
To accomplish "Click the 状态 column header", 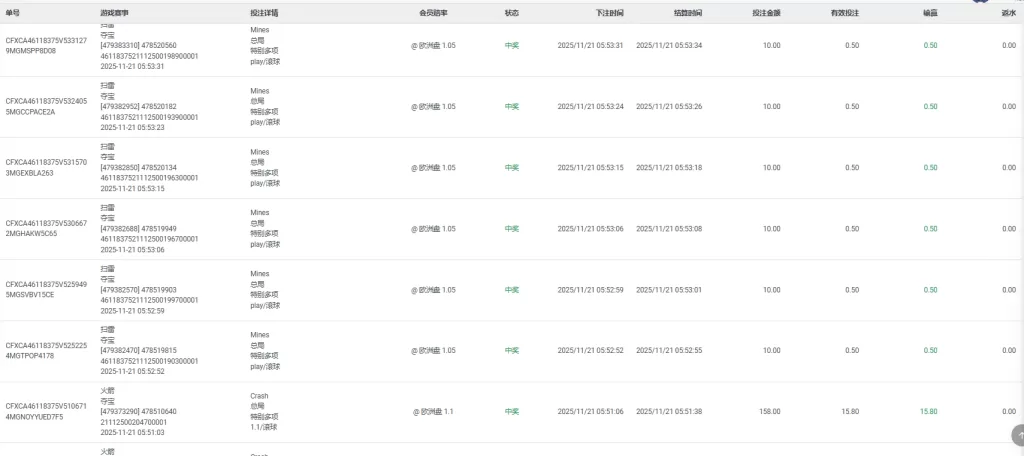I will click(511, 13).
